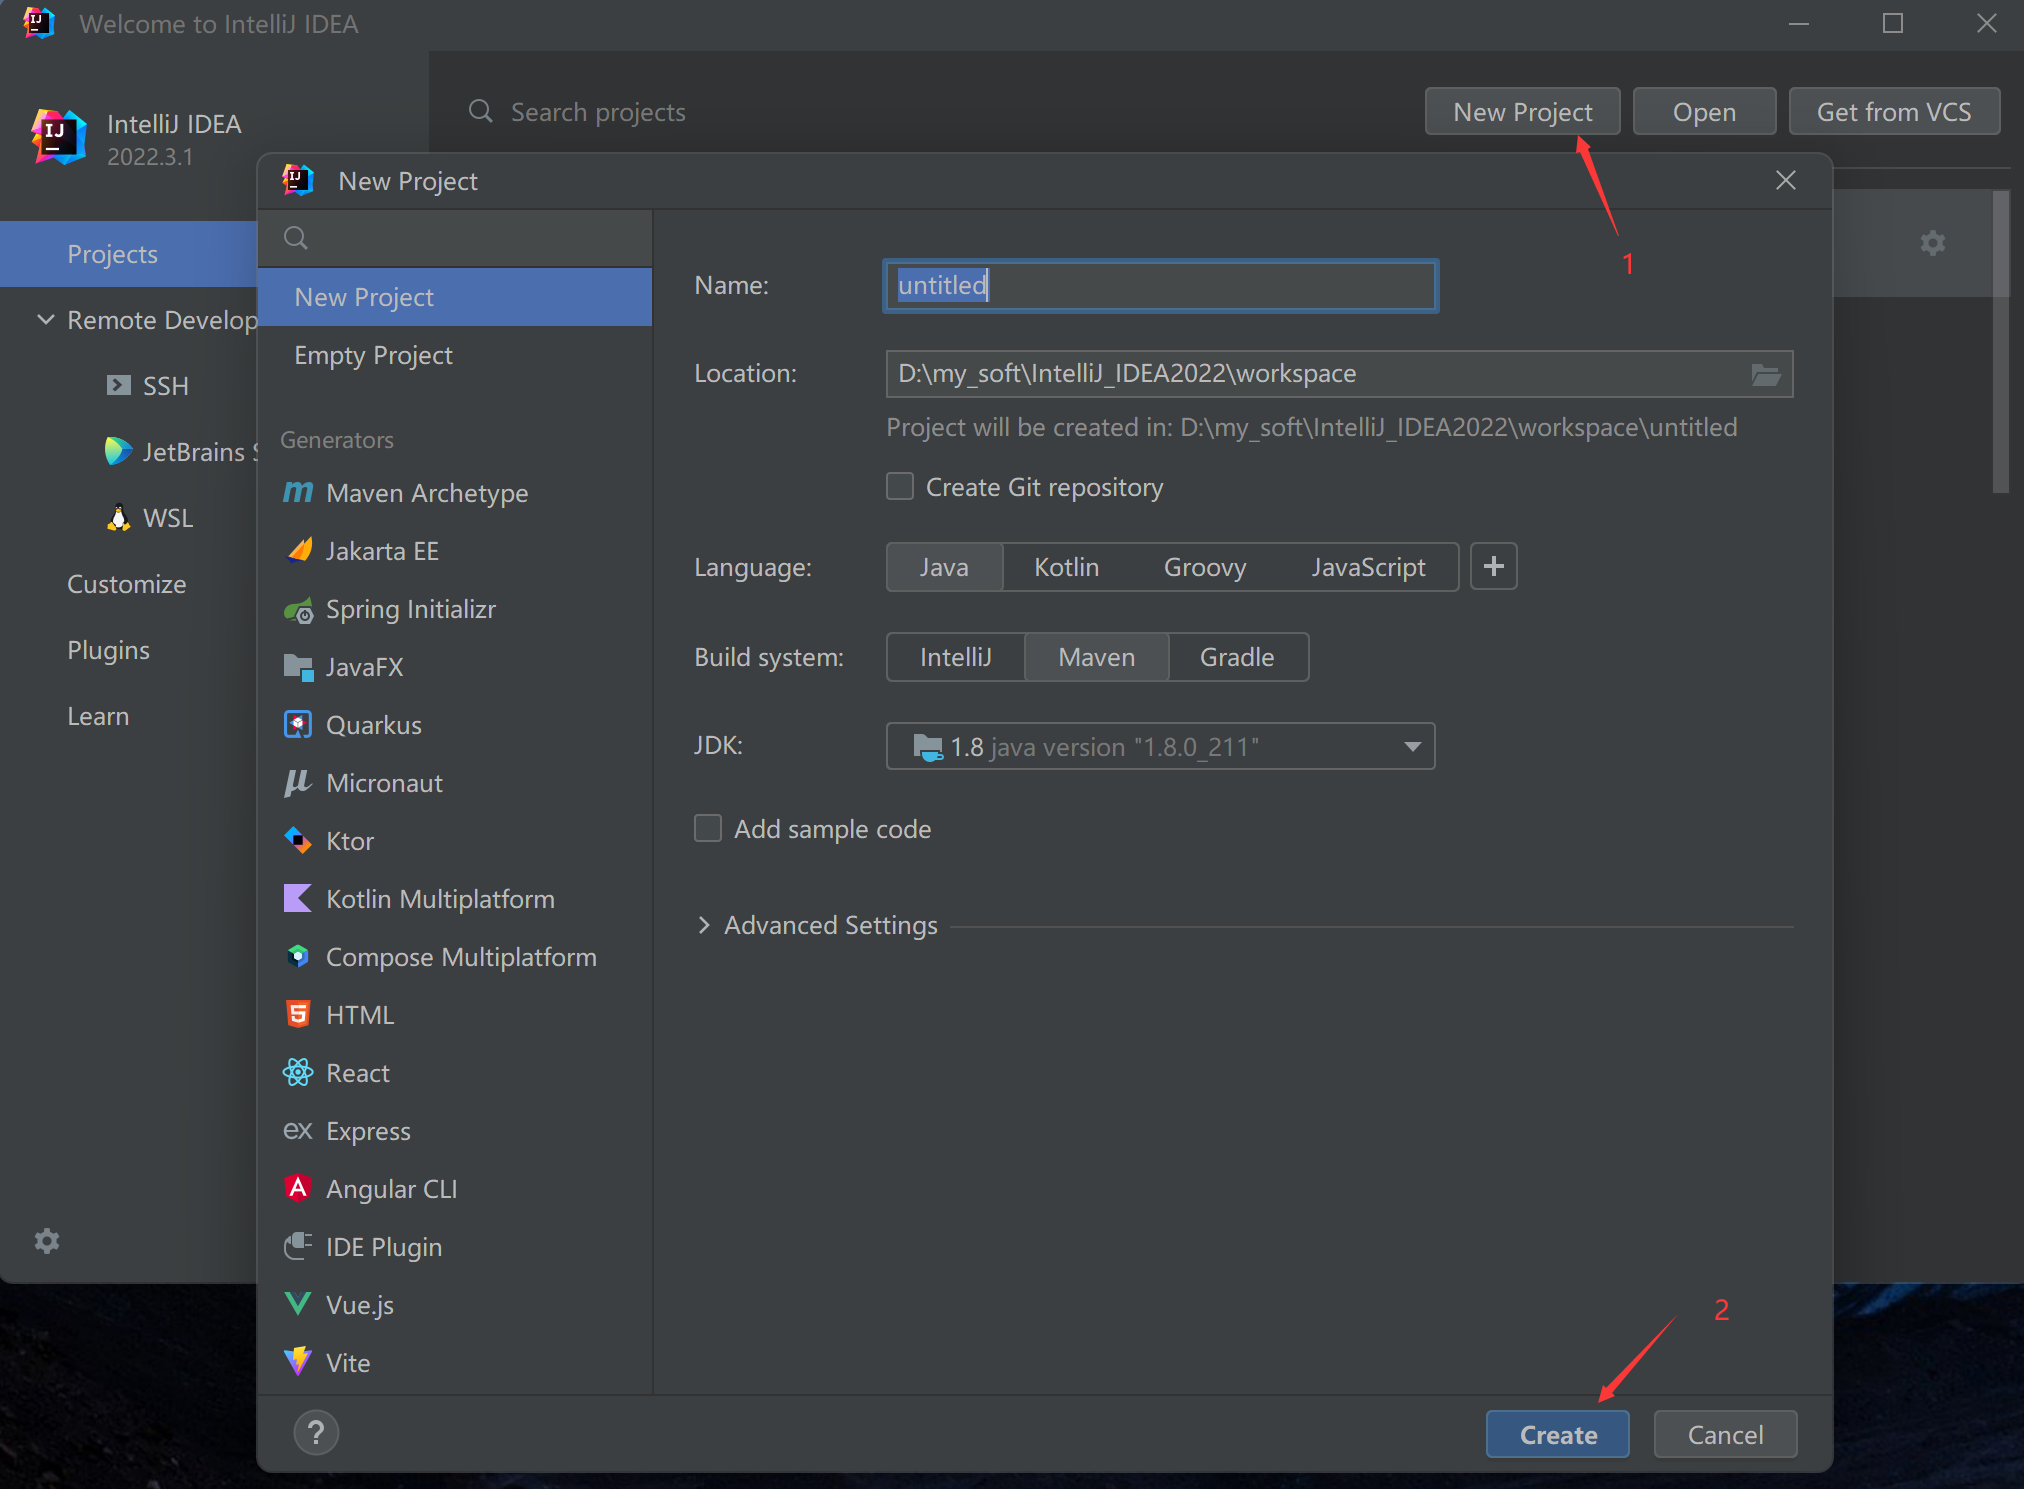Click into the project Name field
The height and width of the screenshot is (1489, 2024).
[x=1160, y=286]
